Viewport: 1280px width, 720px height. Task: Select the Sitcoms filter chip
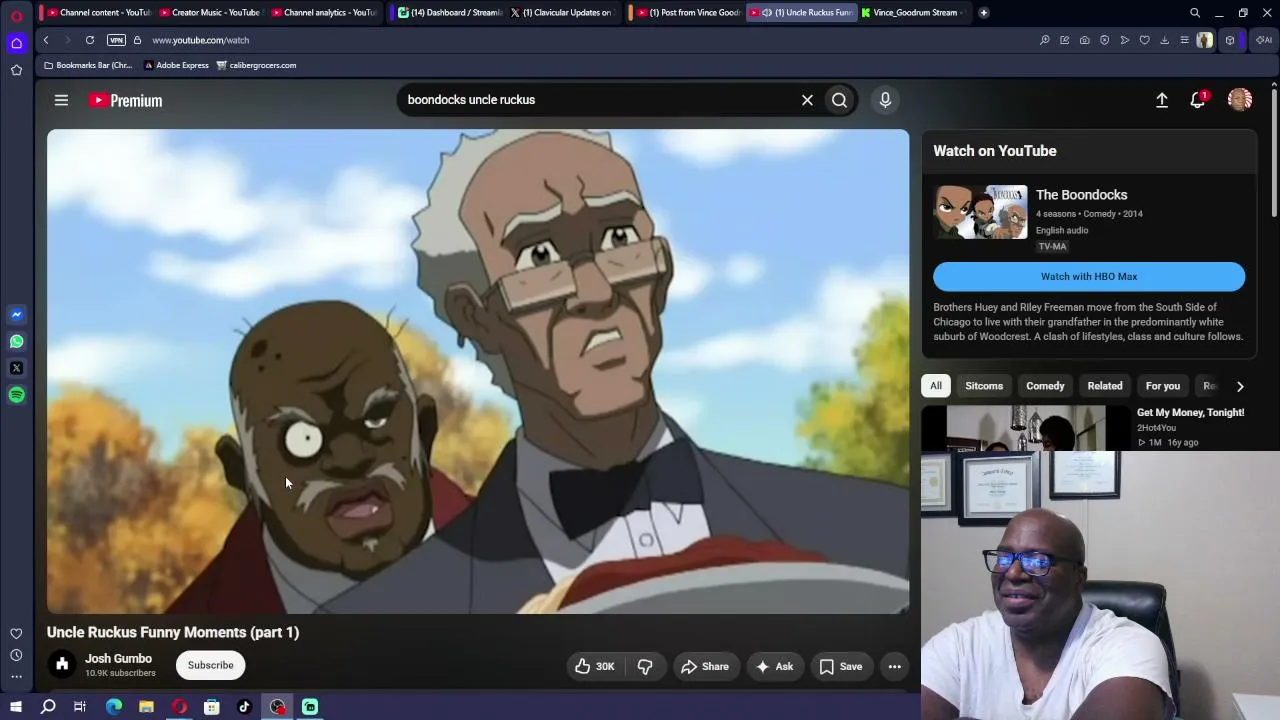tap(984, 386)
